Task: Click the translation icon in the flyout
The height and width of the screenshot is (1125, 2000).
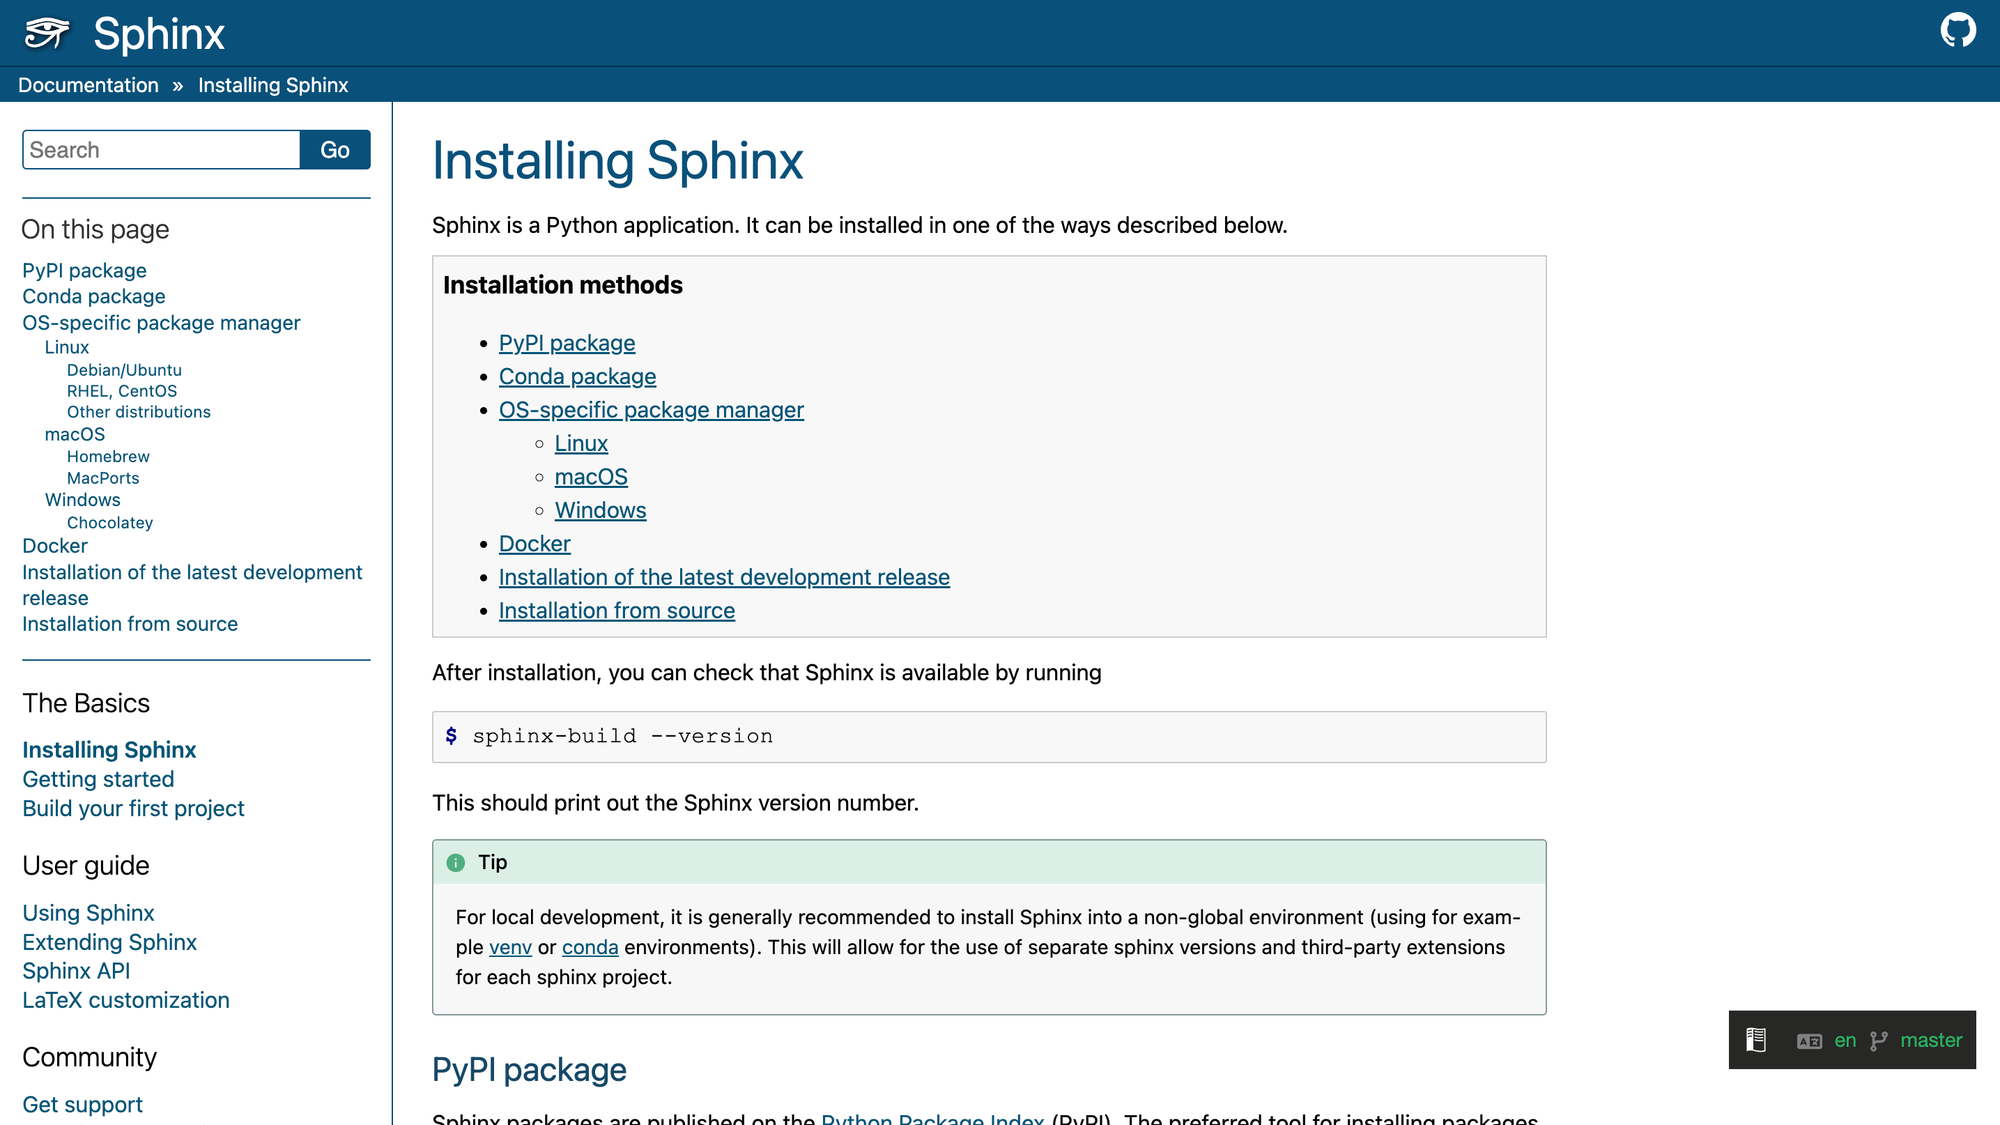Action: point(1808,1040)
